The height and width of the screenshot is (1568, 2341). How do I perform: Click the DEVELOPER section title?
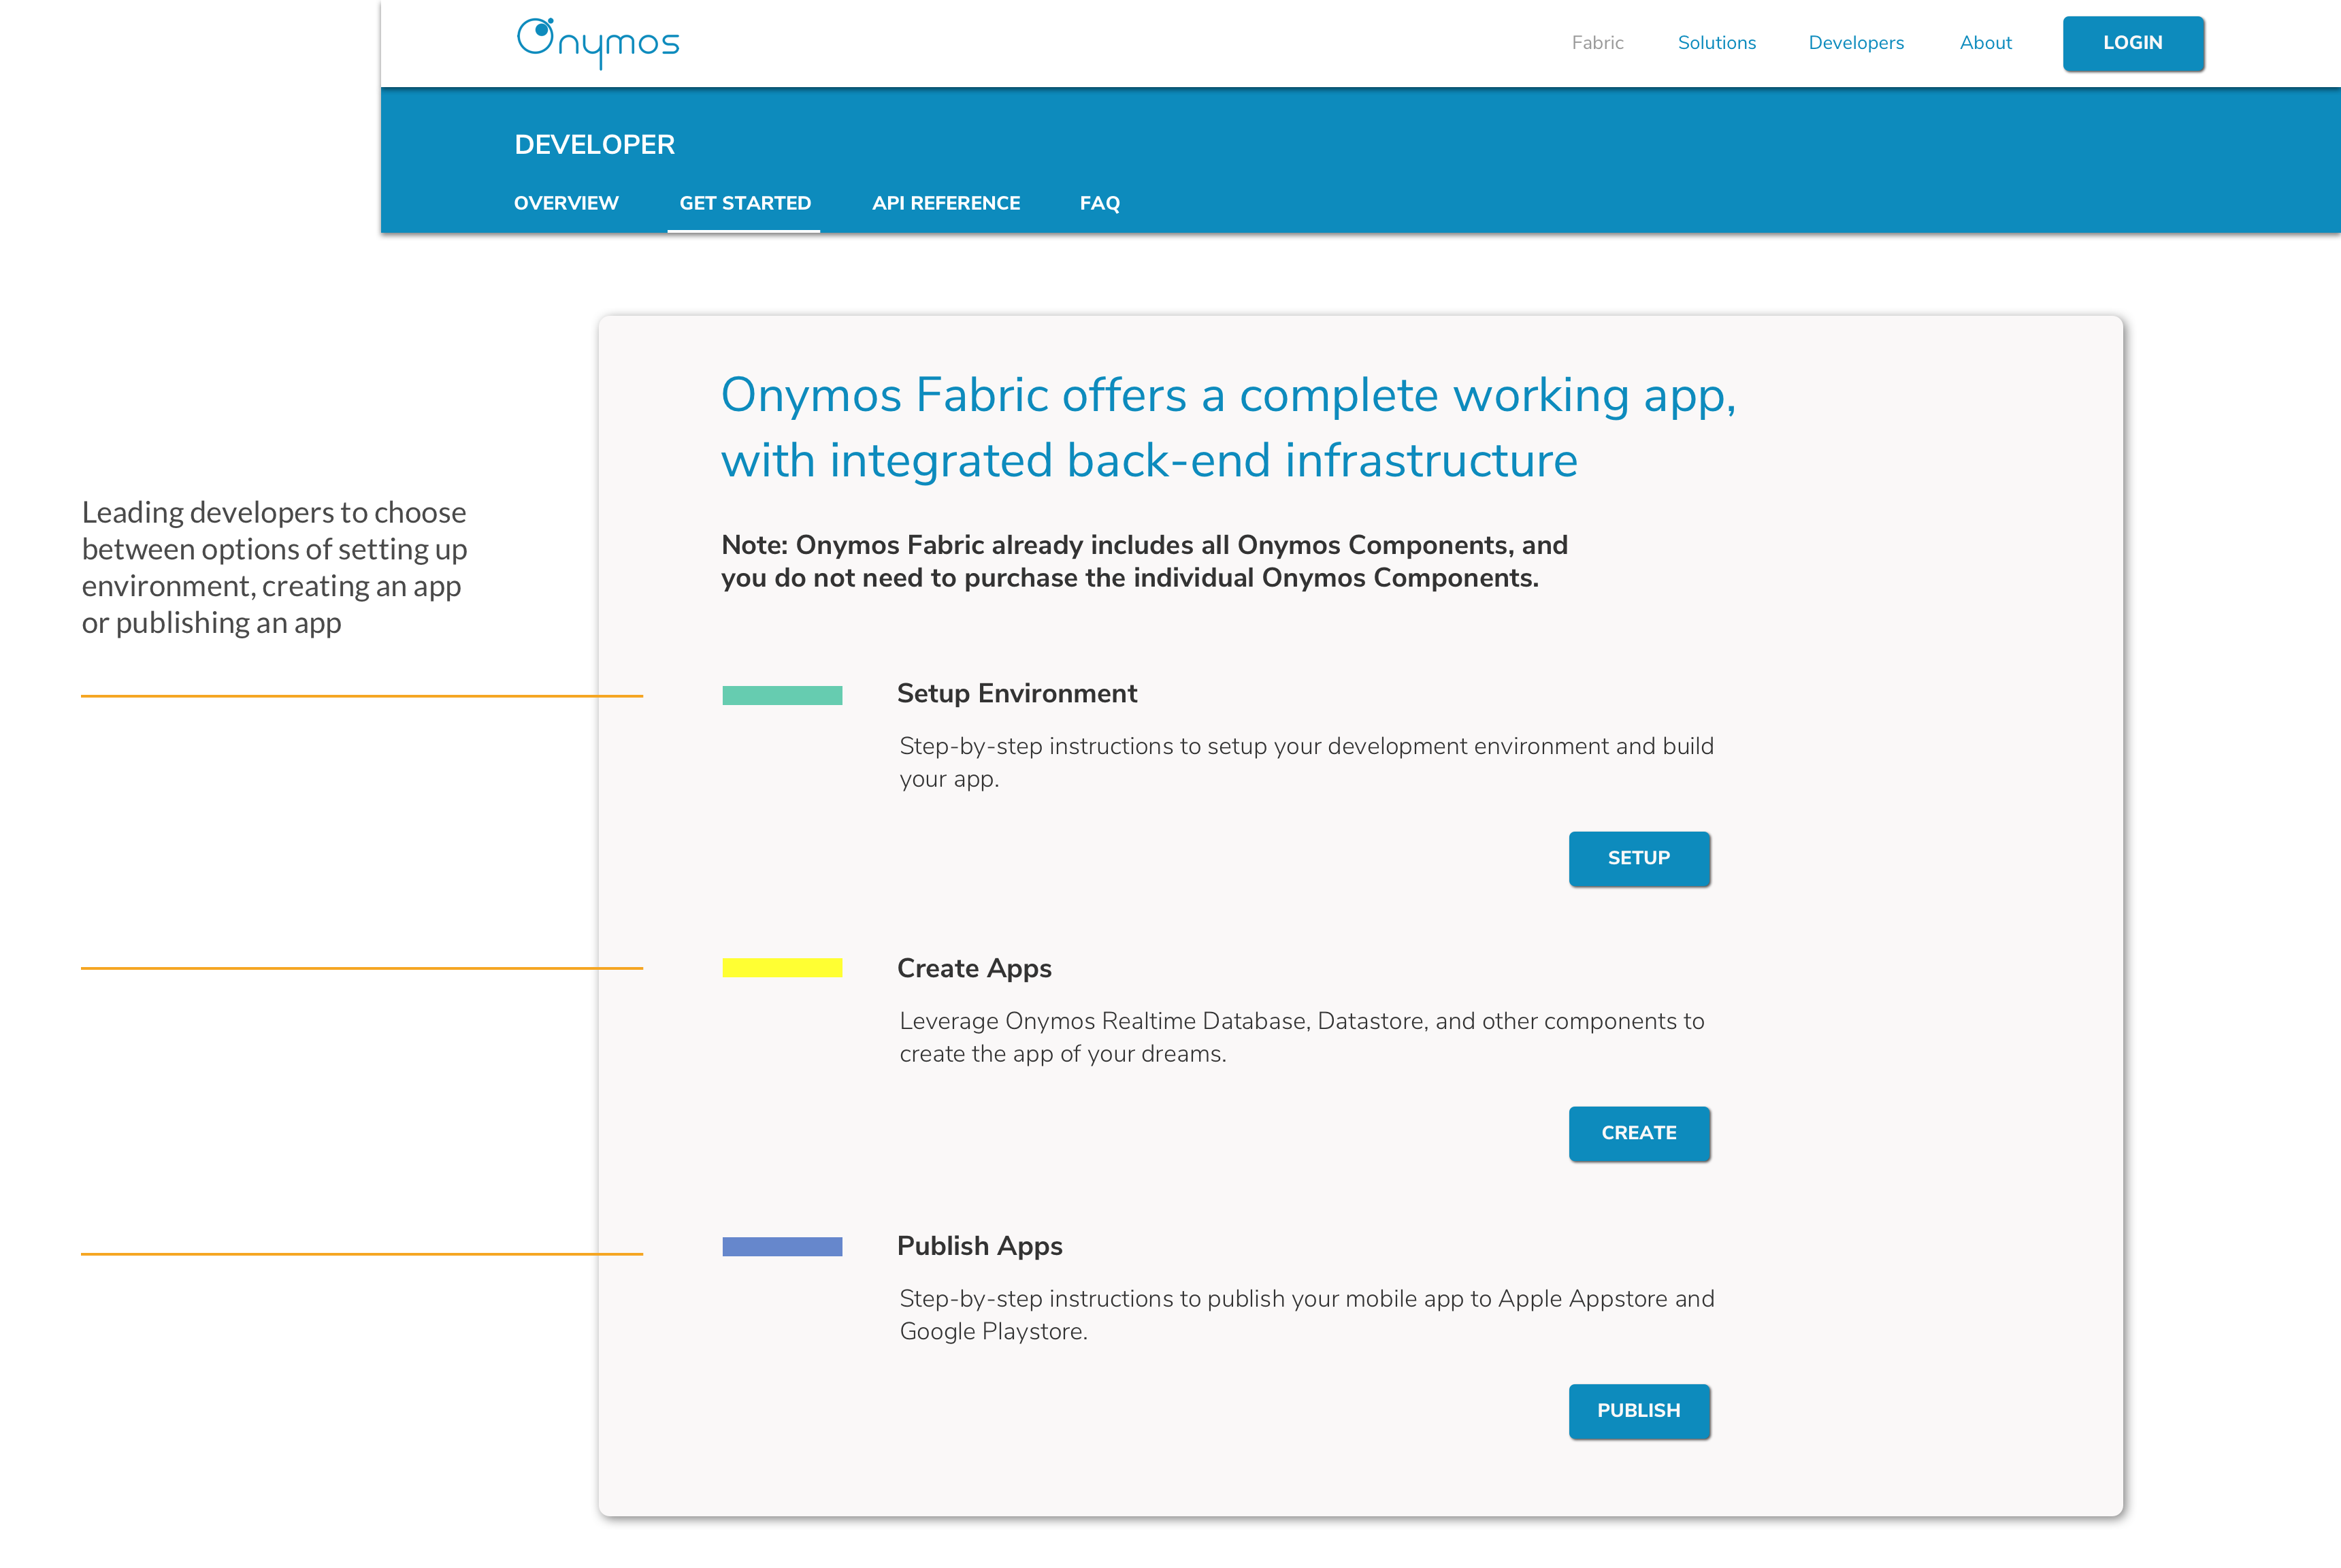pos(595,145)
